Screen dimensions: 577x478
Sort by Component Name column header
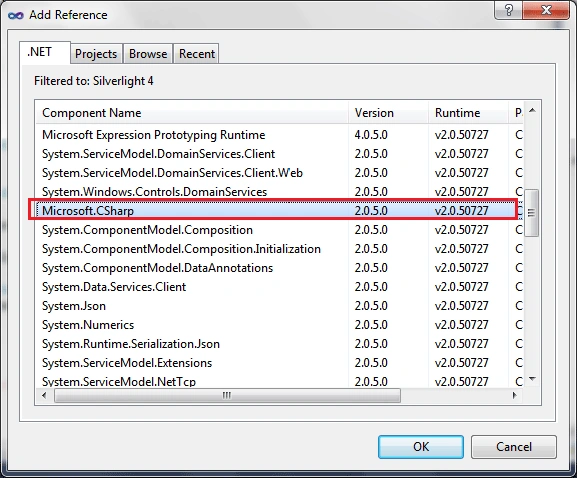(x=192, y=113)
